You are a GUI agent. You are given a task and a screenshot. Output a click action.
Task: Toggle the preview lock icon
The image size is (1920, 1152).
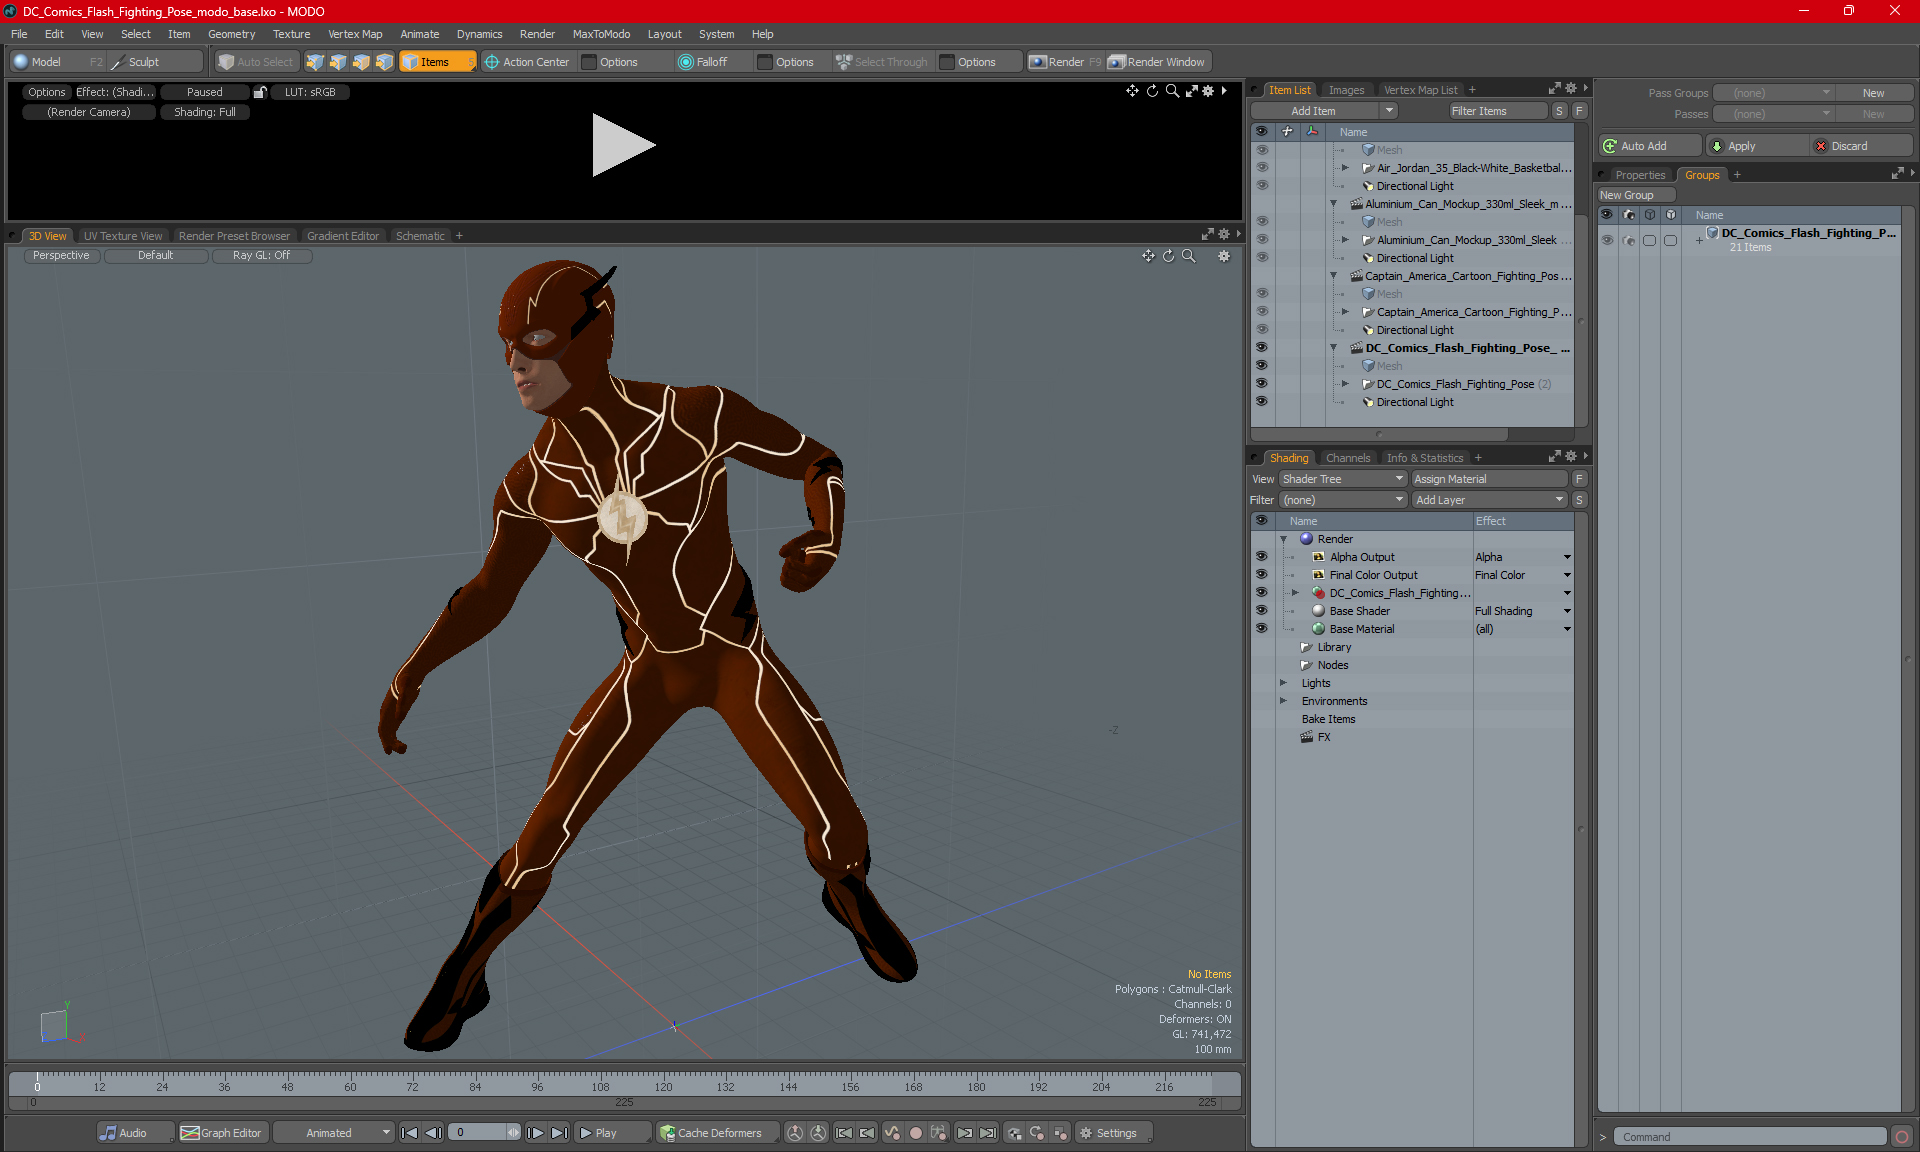(x=260, y=92)
